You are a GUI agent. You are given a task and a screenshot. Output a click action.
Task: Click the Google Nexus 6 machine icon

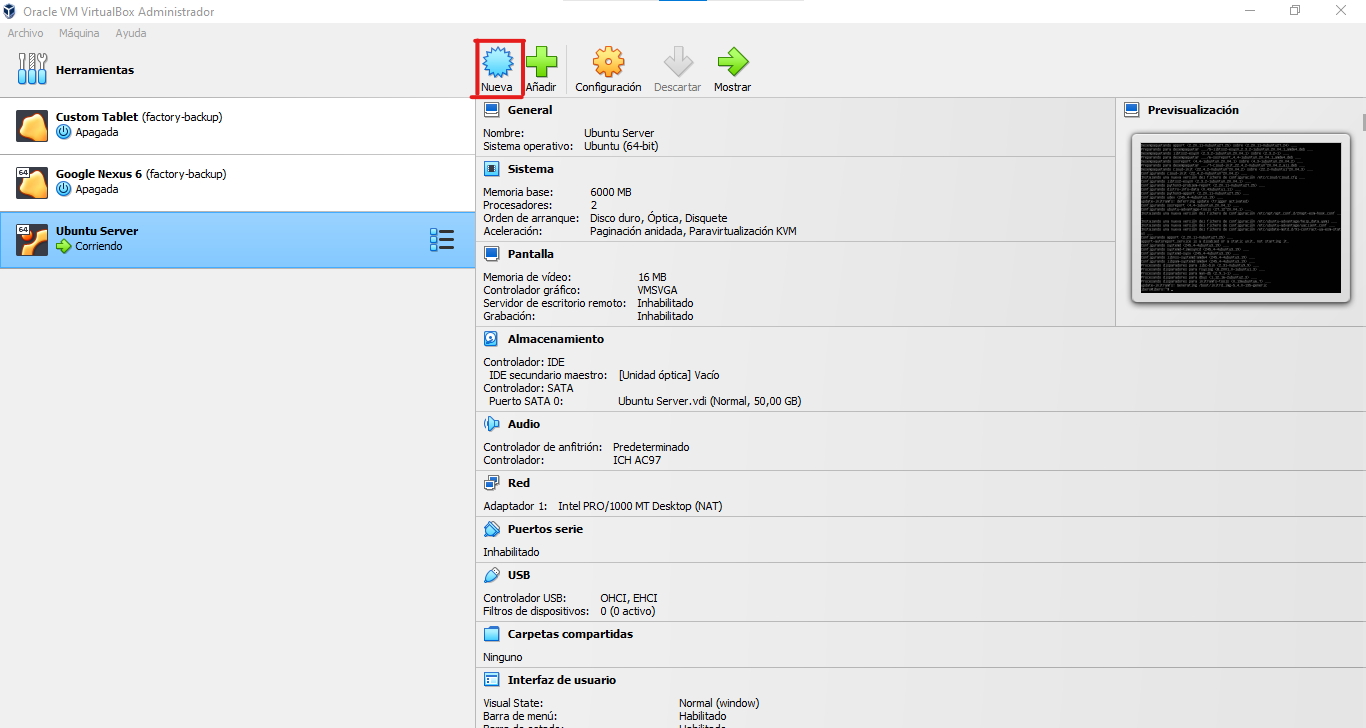(32, 183)
